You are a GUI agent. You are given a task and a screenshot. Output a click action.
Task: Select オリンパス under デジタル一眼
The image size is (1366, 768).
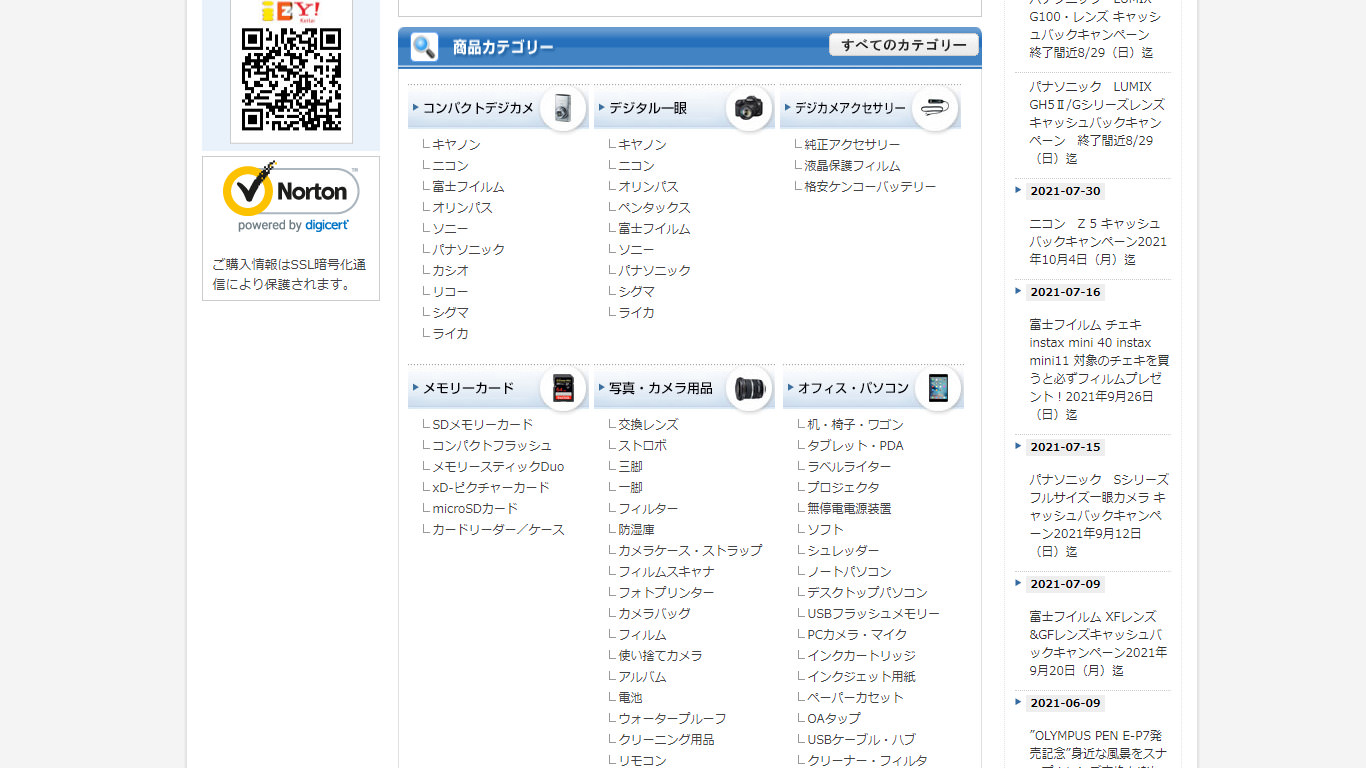point(648,187)
